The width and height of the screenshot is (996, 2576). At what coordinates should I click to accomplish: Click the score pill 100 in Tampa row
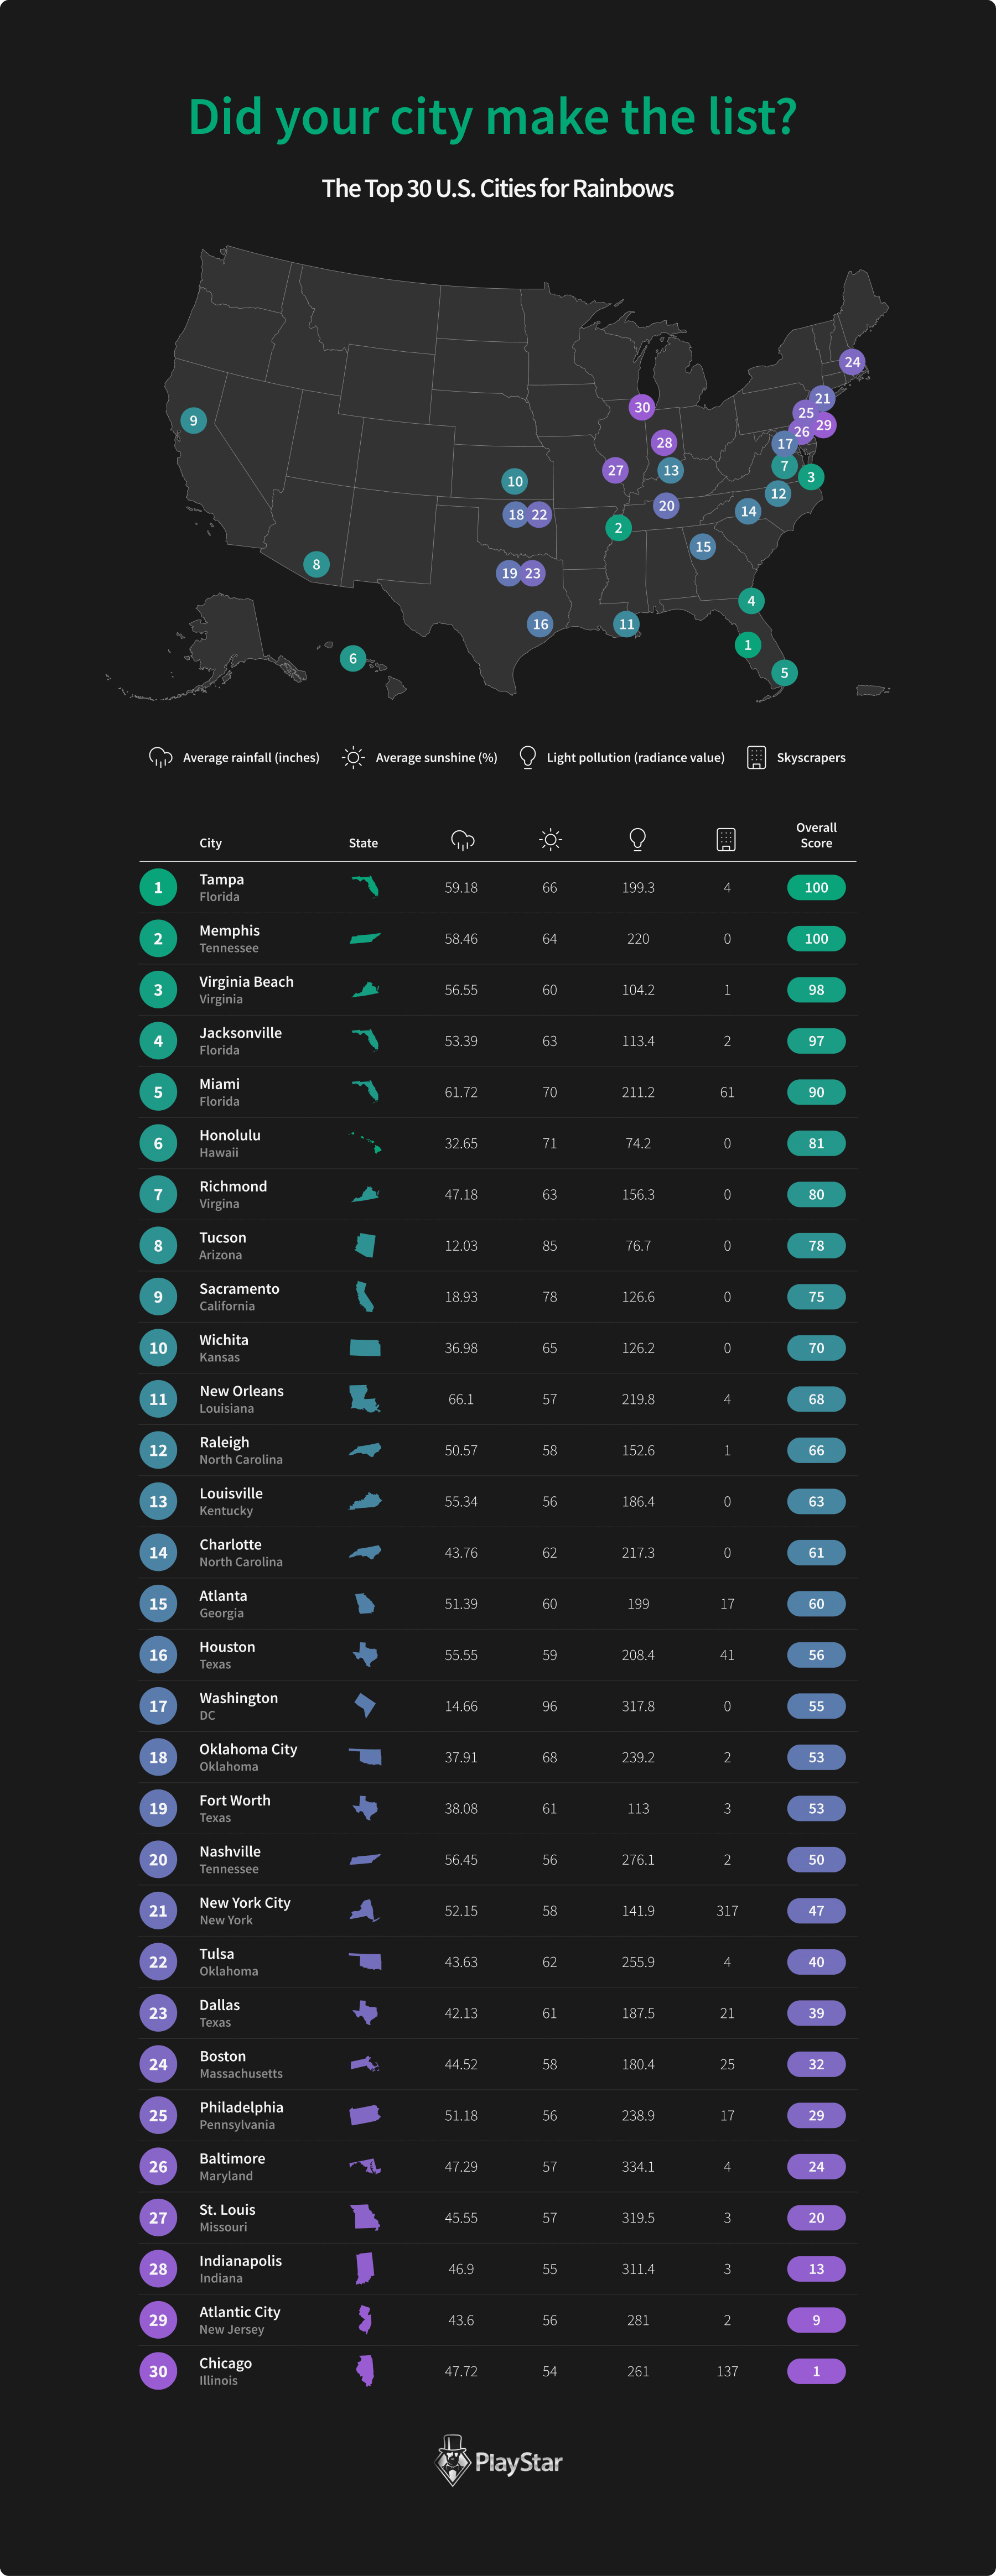[816, 887]
